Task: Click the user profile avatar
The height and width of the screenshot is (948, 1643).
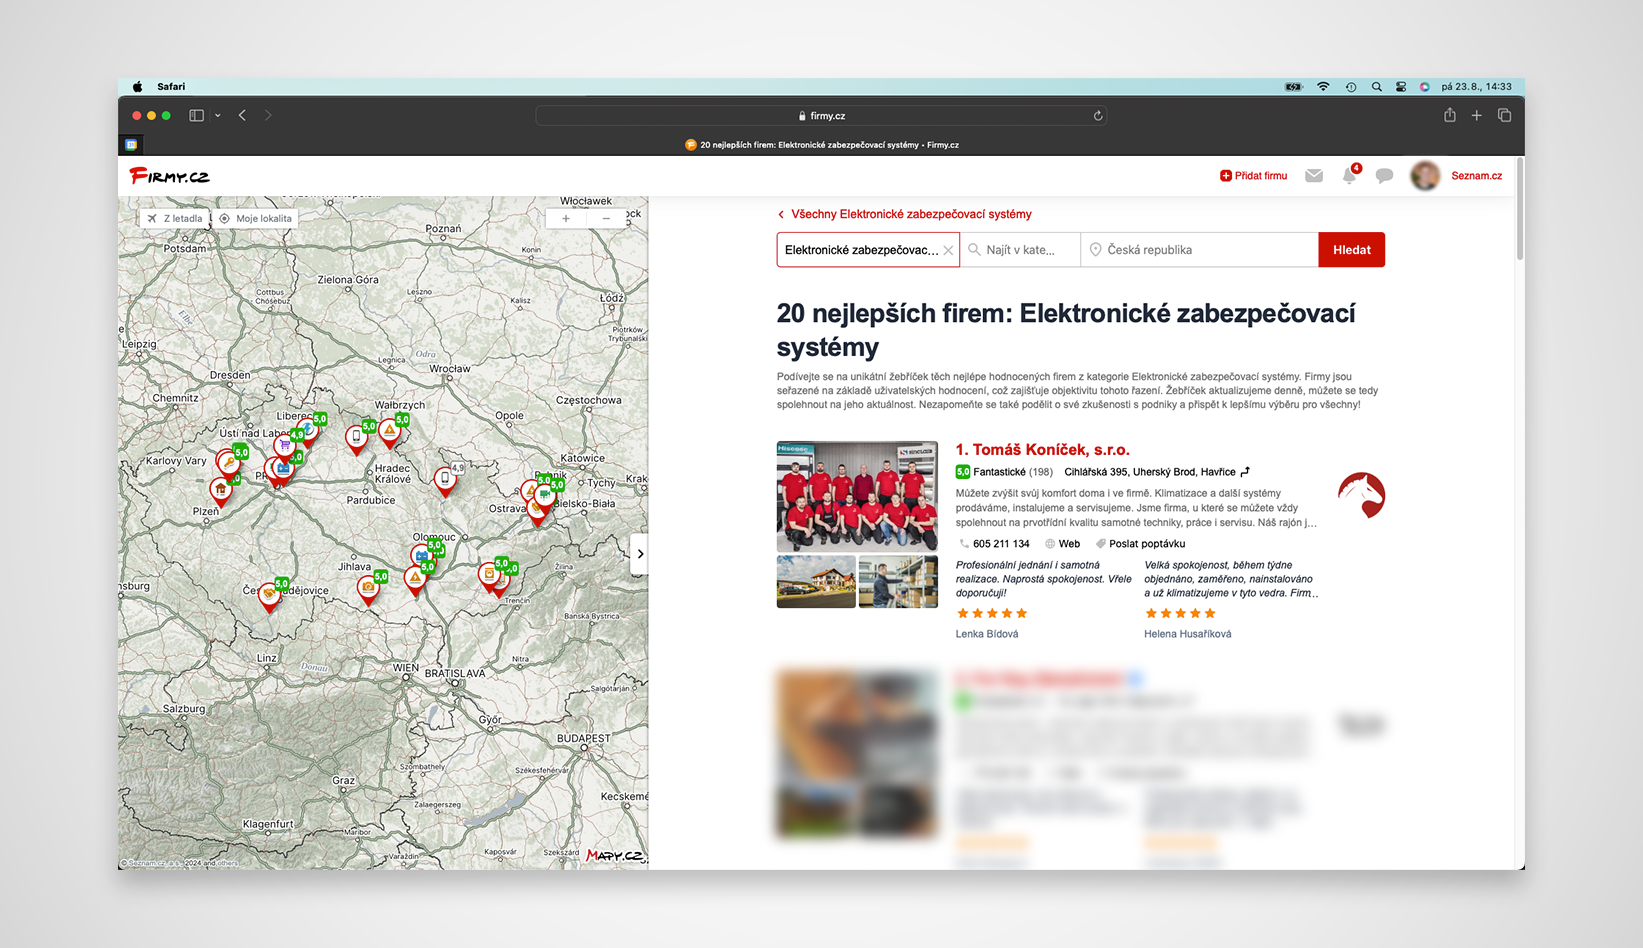Action: click(x=1425, y=176)
